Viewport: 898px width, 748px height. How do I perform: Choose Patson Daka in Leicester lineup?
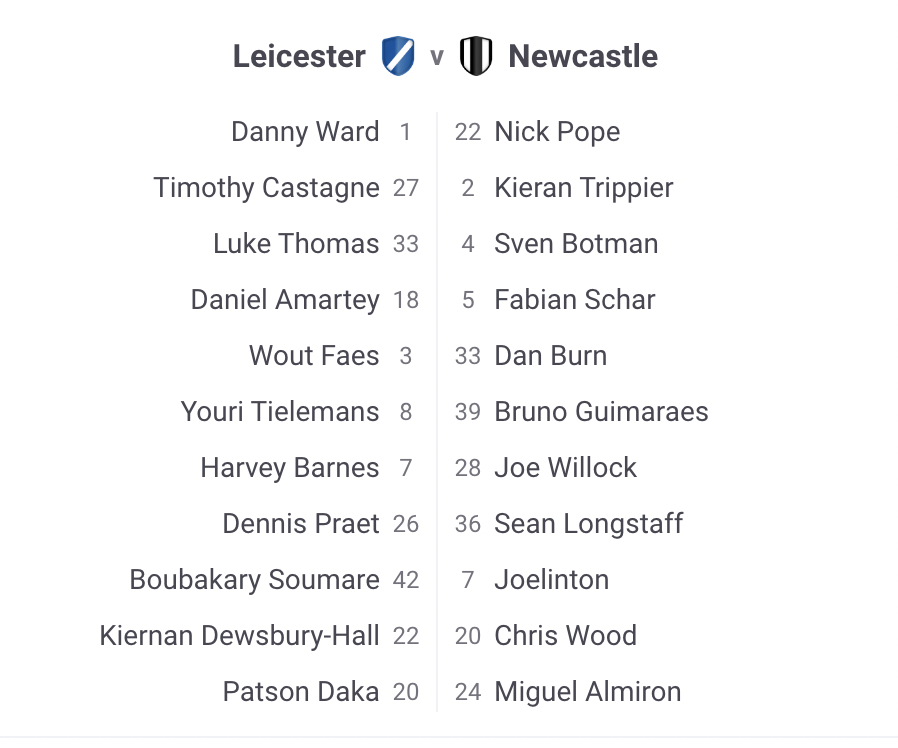[301, 692]
